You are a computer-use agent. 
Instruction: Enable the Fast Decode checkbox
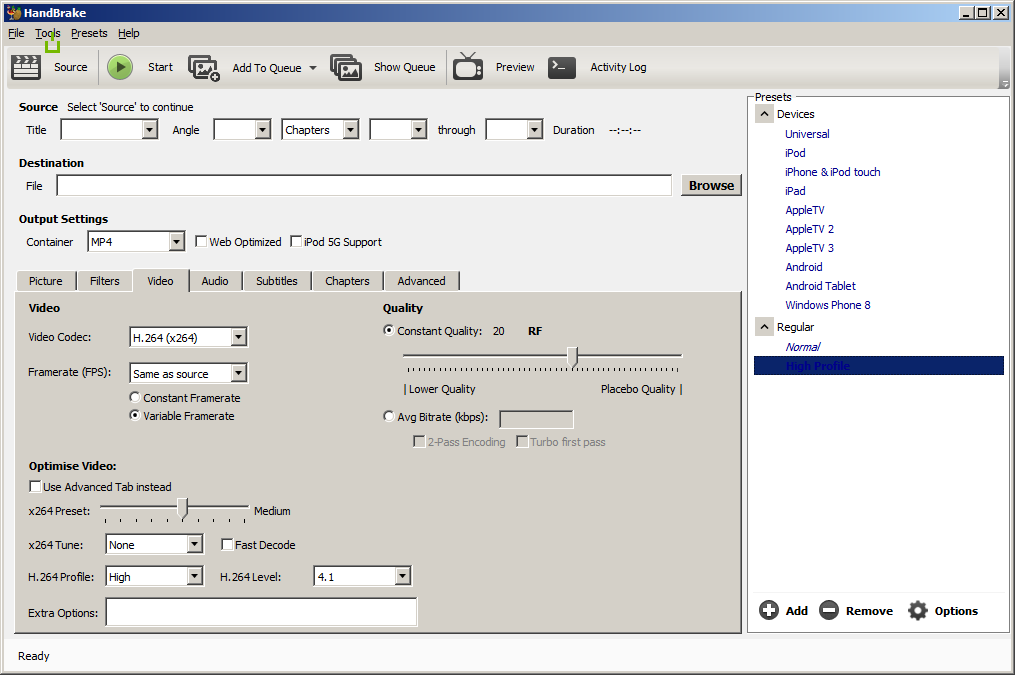[x=227, y=545]
